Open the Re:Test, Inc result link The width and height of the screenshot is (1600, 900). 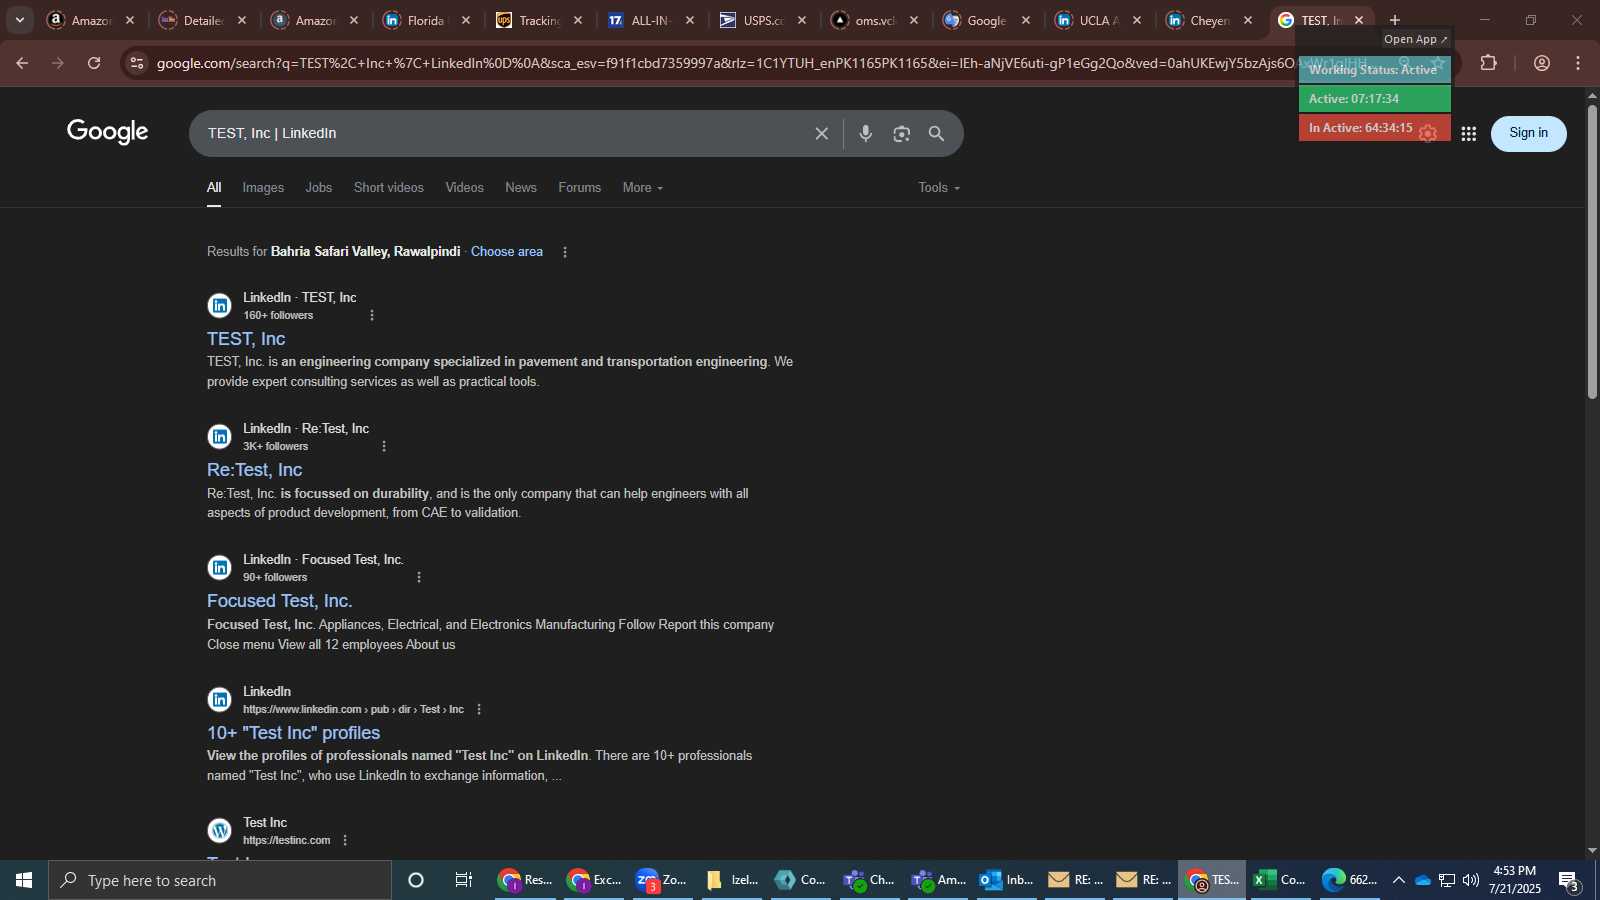[x=254, y=470]
